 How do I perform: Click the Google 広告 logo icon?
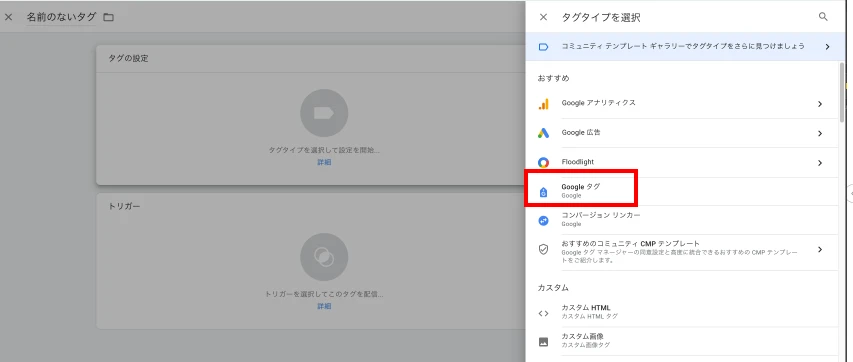click(543, 133)
